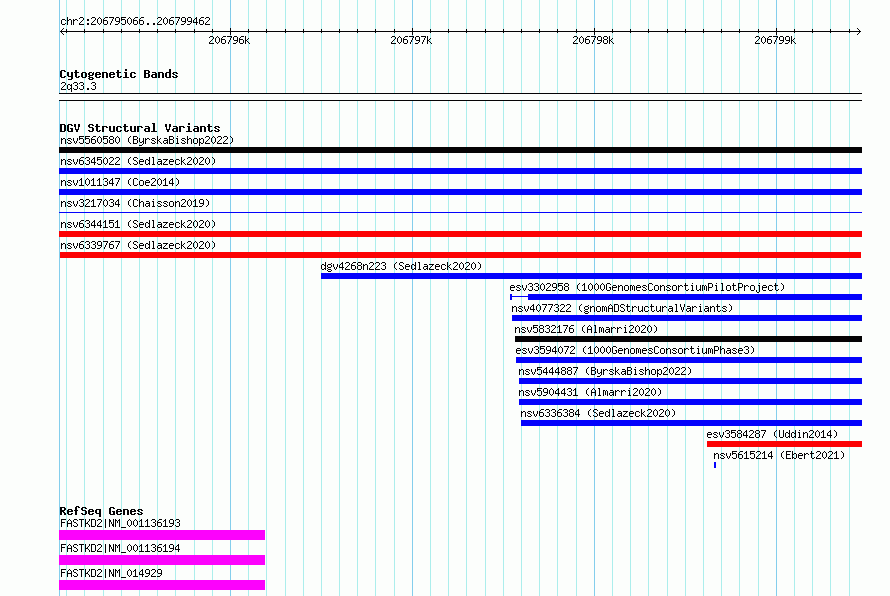Open the nsv3217034 (Chaisson2019) label
The image size is (890, 596).
click(135, 203)
